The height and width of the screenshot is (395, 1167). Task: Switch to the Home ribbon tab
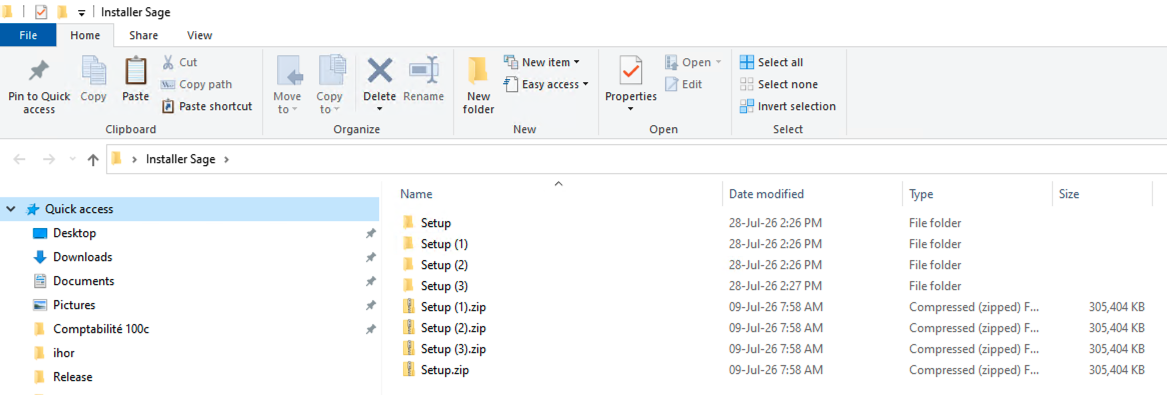(x=85, y=35)
